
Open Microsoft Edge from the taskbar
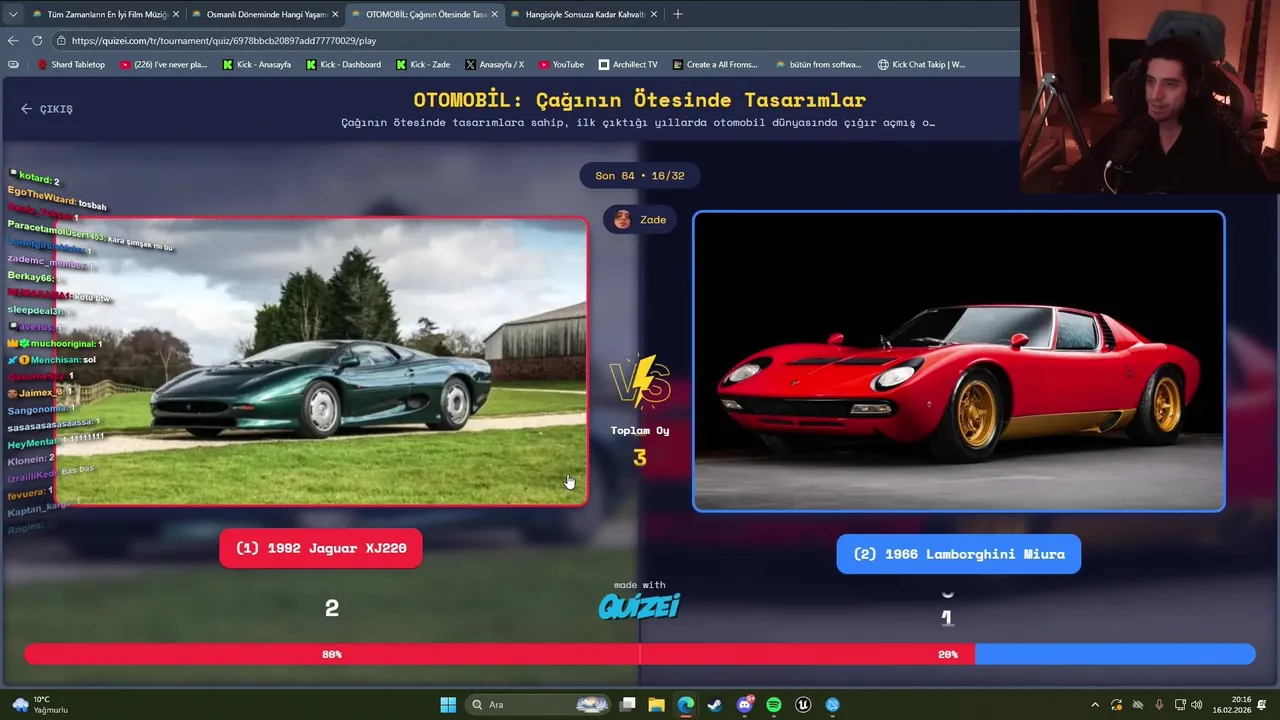[x=686, y=705]
